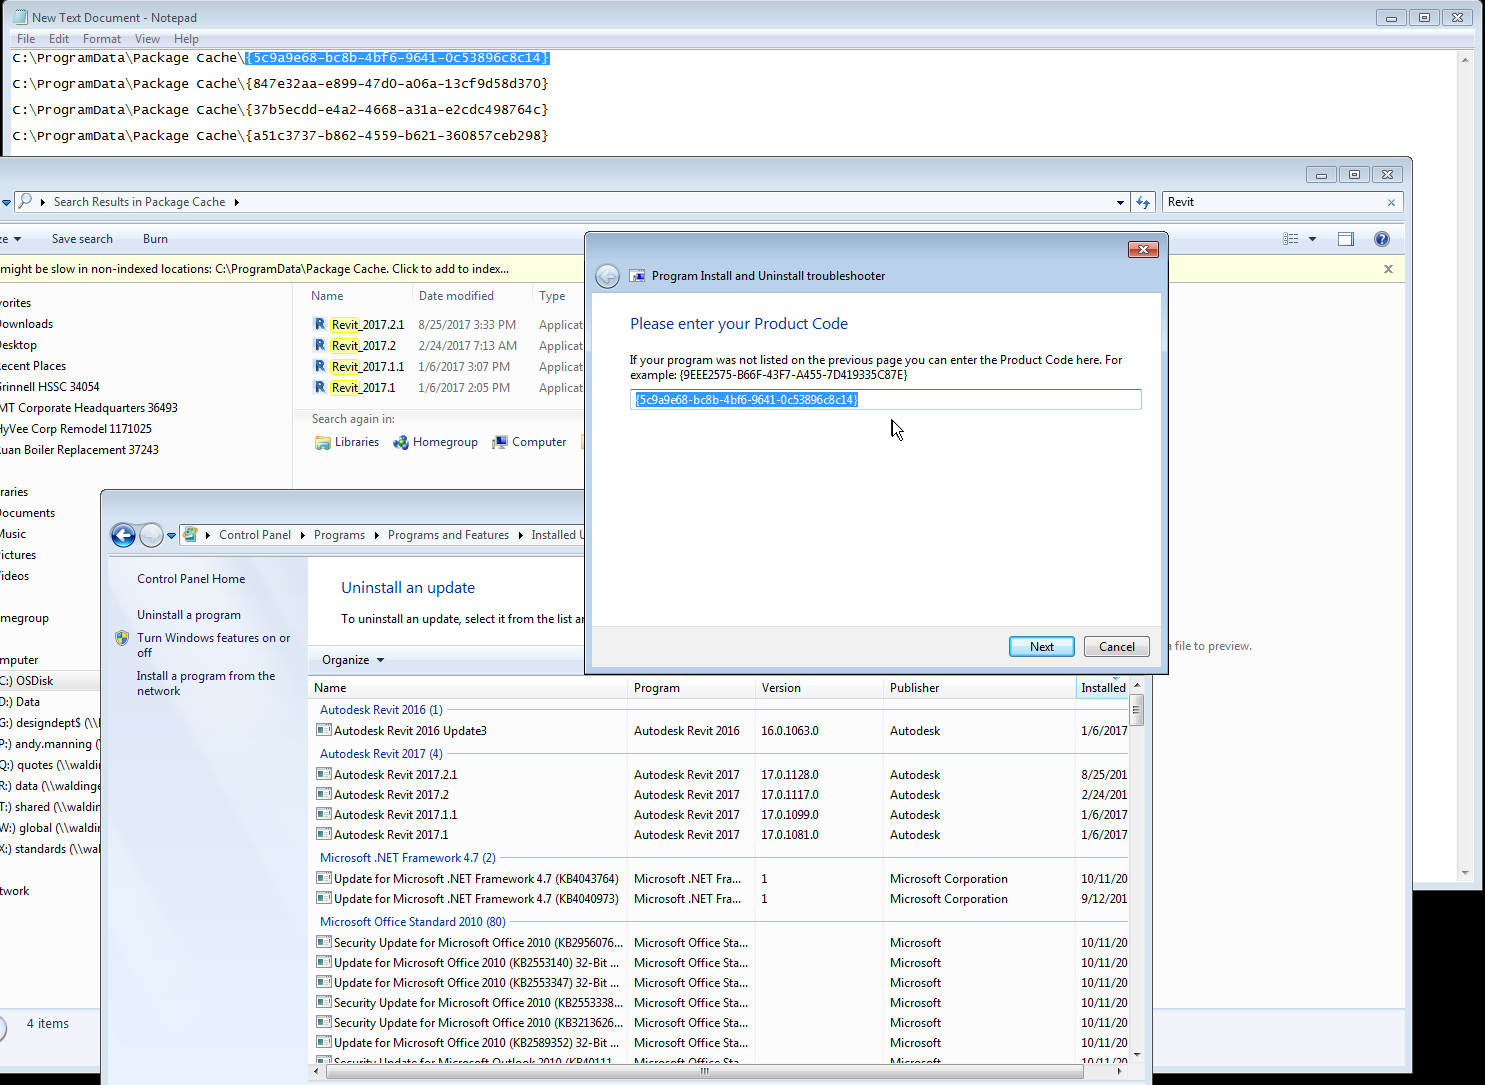
Task: Open the Format menu in Notepad
Action: (x=101, y=38)
